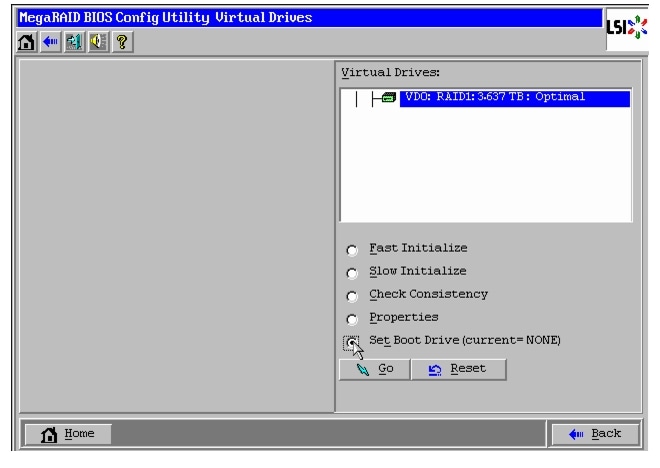Click the Go button

pyautogui.click(x=374, y=369)
